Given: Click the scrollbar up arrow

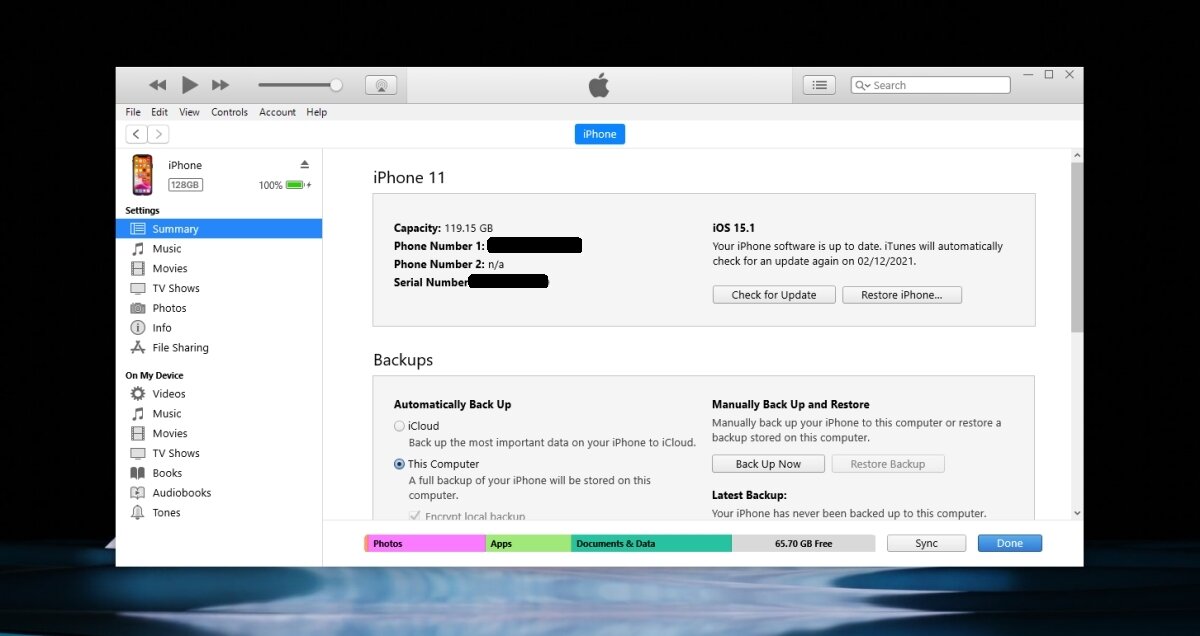Looking at the screenshot, I should tap(1077, 156).
